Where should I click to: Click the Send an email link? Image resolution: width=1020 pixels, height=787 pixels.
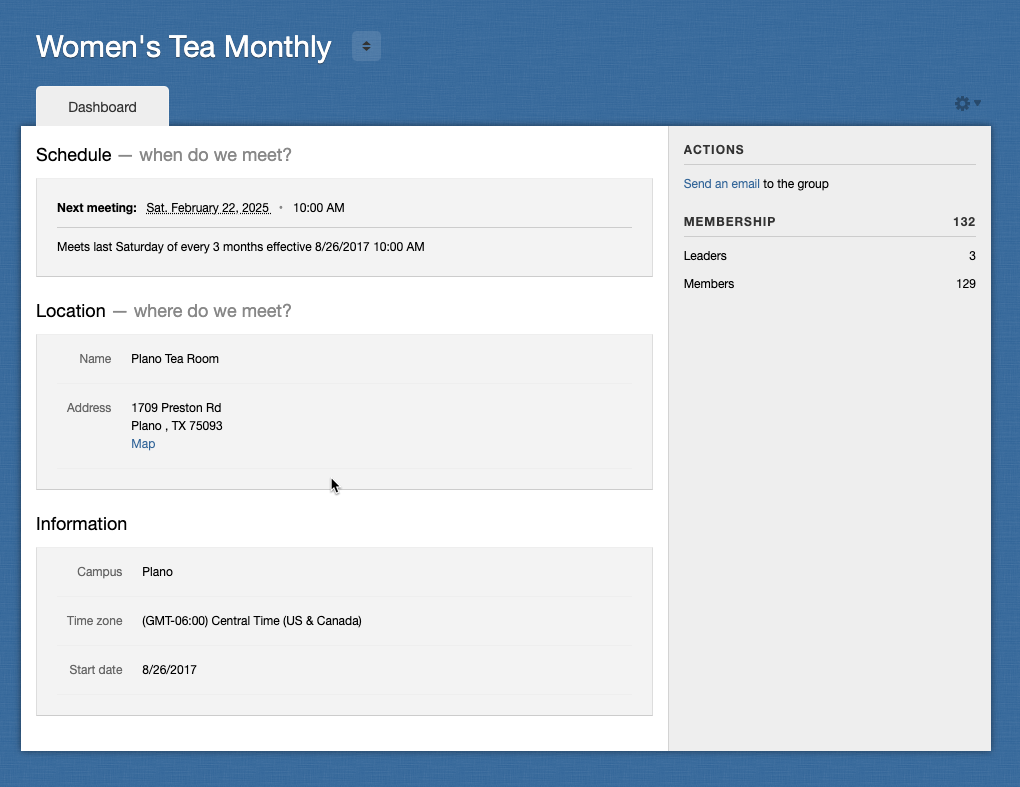pyautogui.click(x=721, y=184)
